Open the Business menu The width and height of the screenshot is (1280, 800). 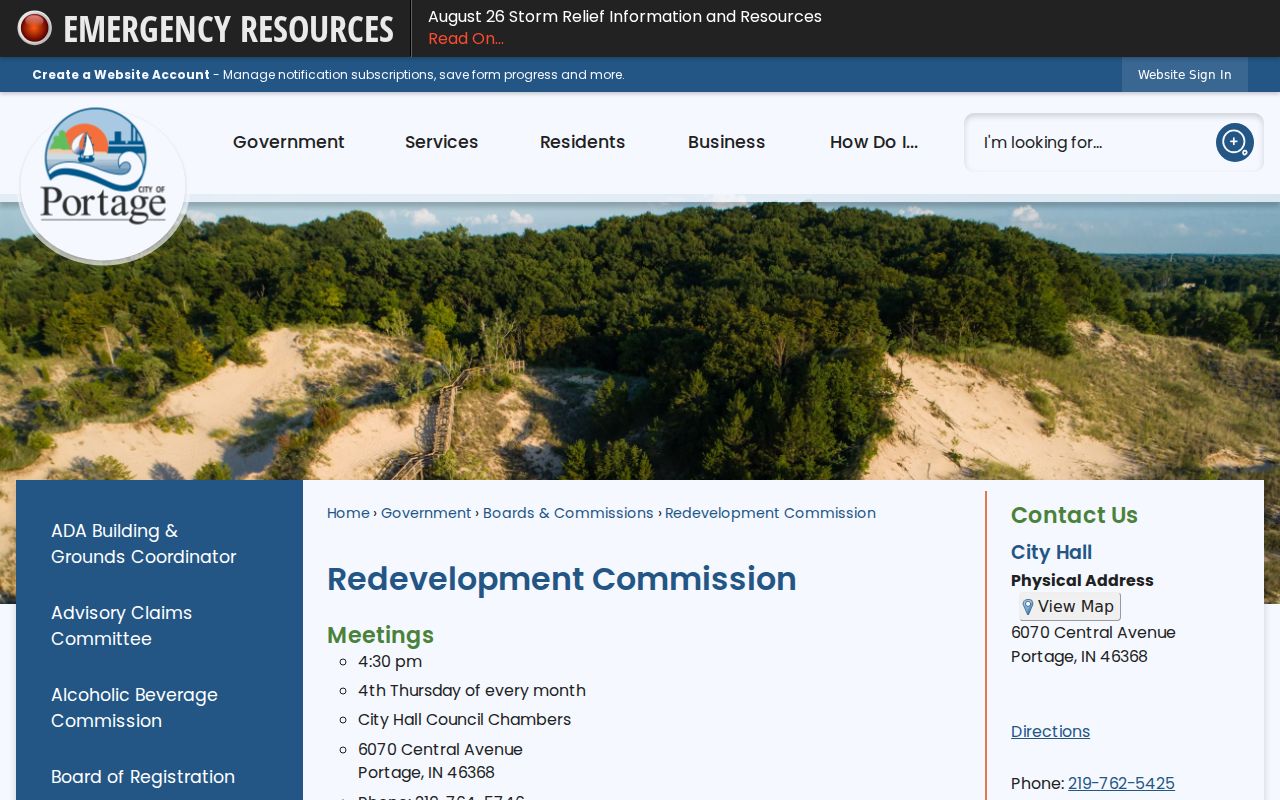(x=726, y=142)
